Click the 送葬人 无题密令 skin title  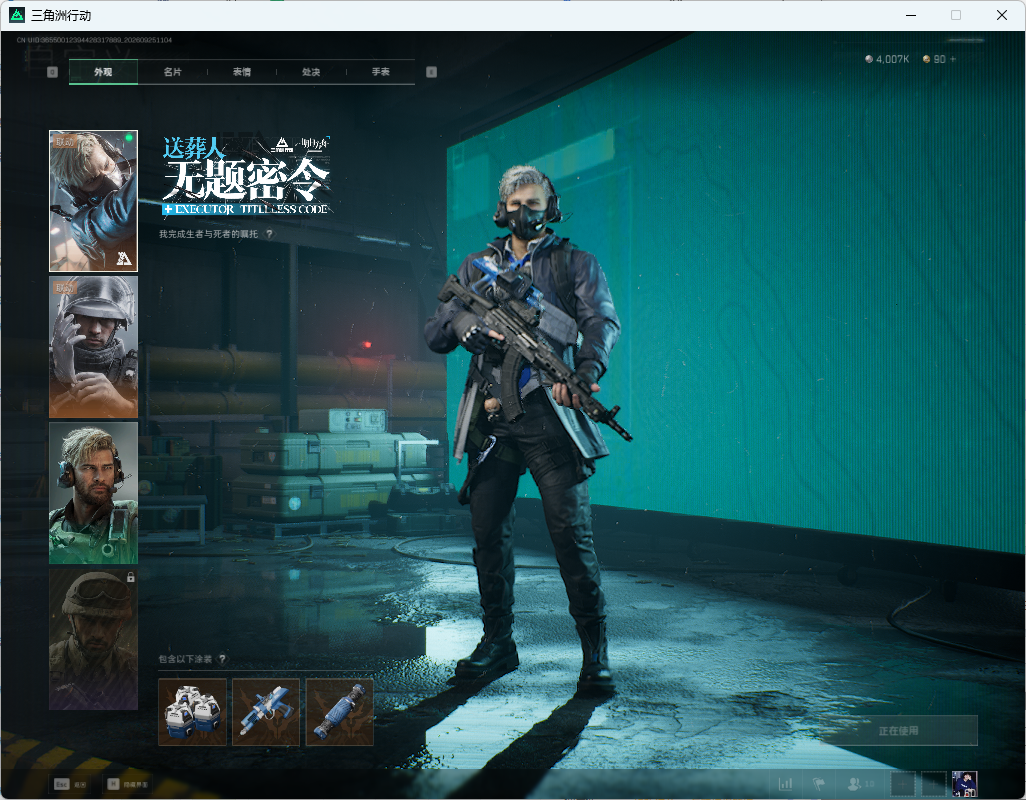(x=247, y=175)
